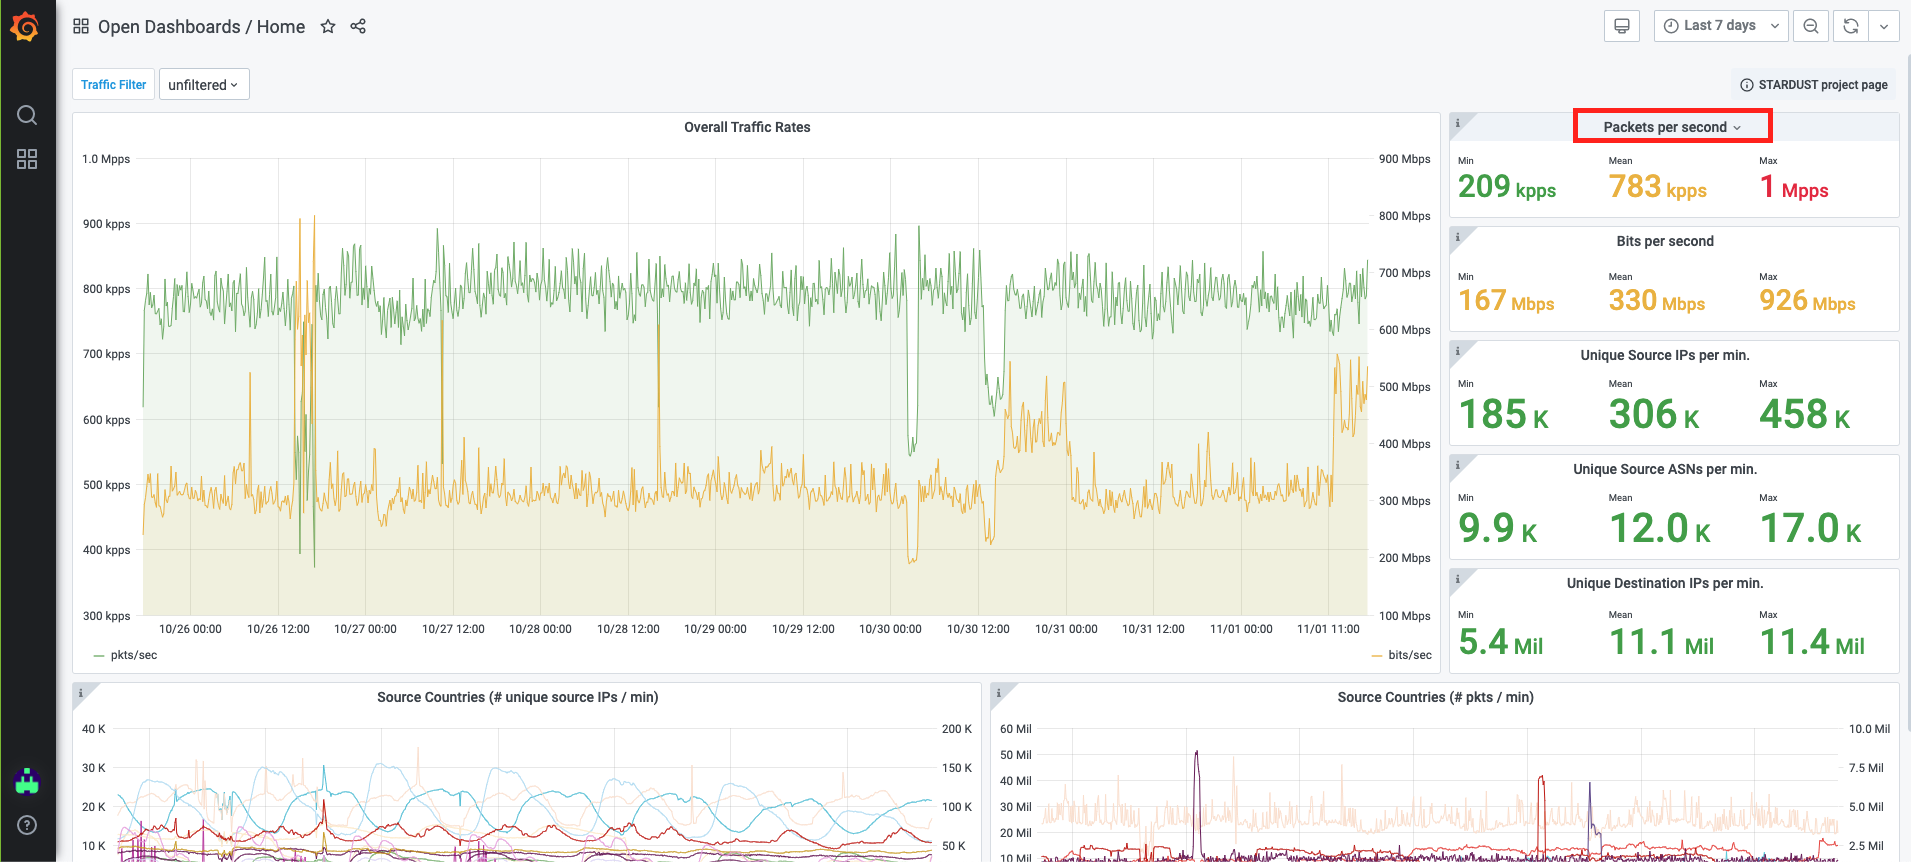The width and height of the screenshot is (1911, 862).
Task: Open the Unique Destination IPs per min. title menu
Action: point(1665,583)
